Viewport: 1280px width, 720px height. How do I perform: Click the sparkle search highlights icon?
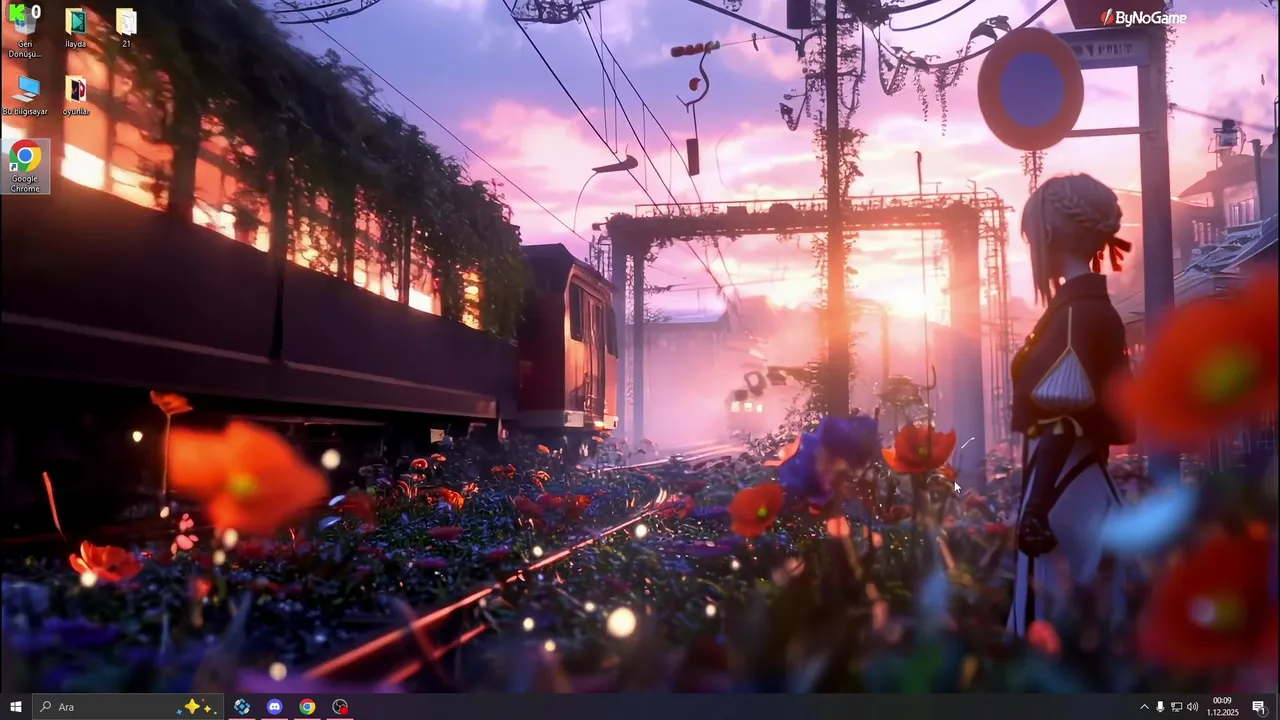(197, 707)
